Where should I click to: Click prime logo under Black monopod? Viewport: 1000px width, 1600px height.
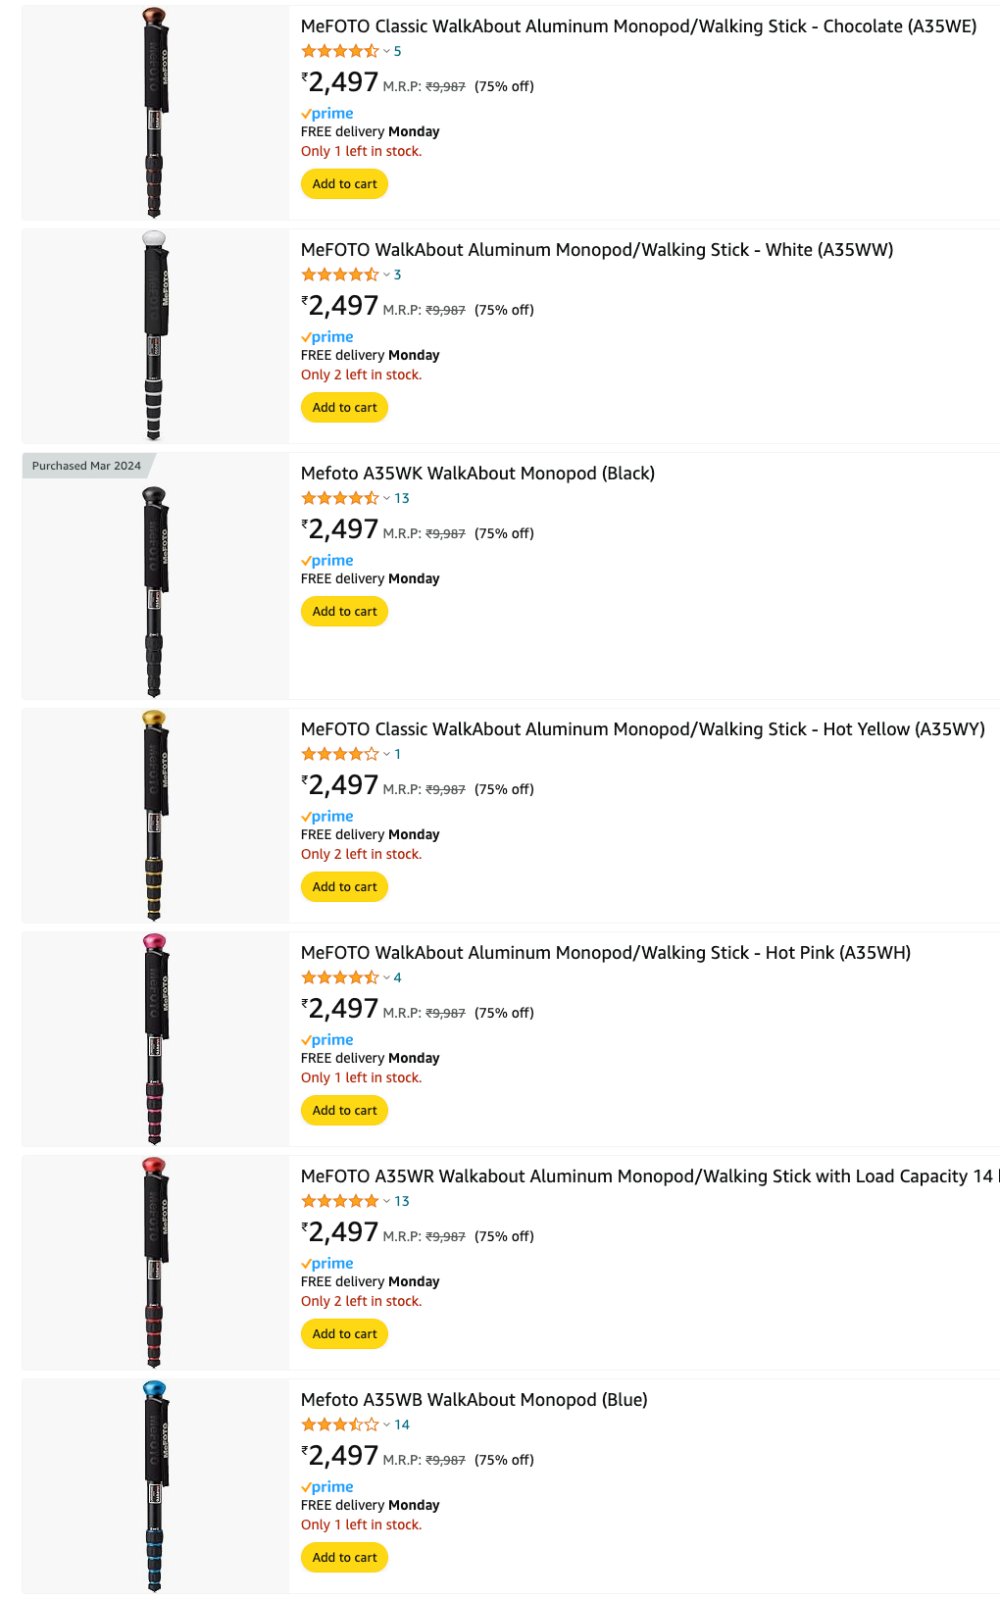(327, 561)
